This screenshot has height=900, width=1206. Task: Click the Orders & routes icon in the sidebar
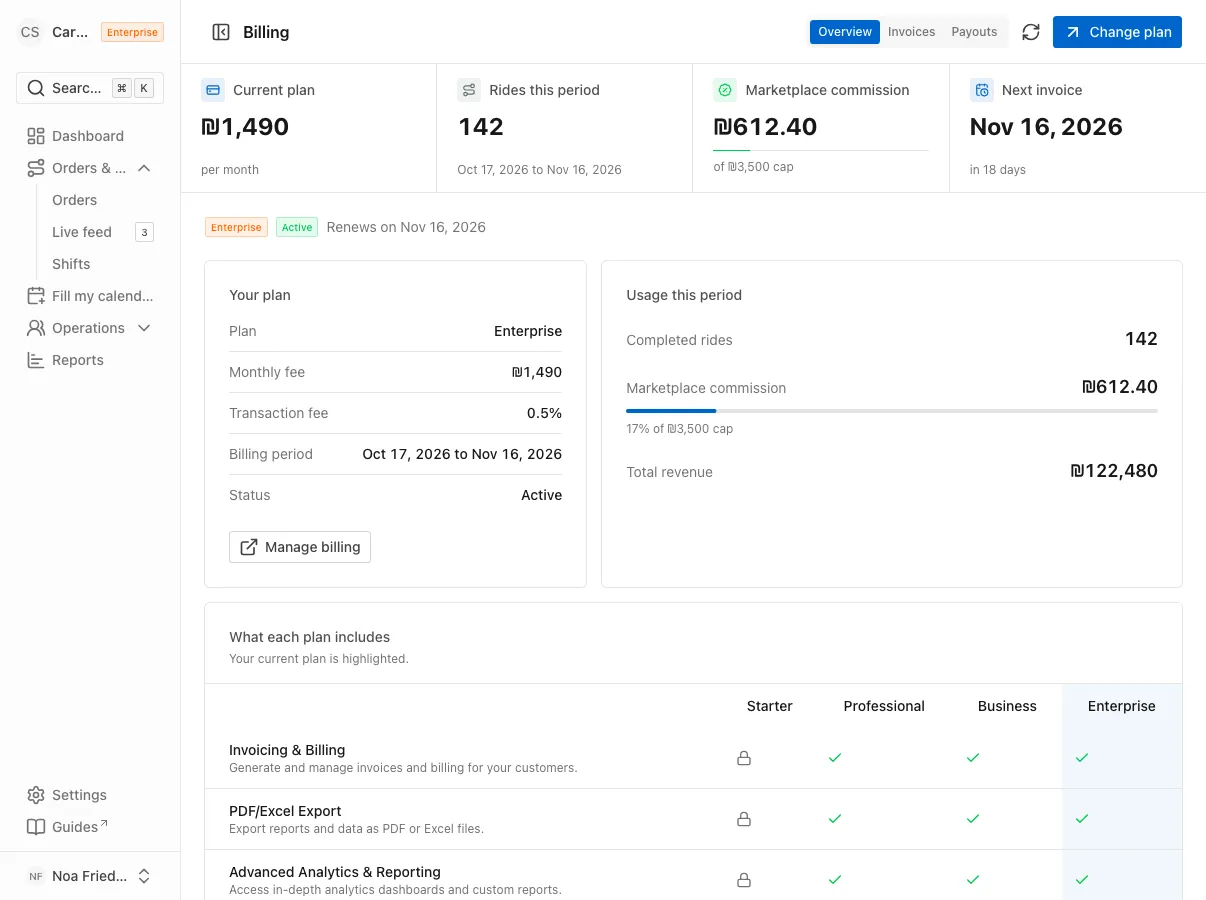[x=36, y=168]
